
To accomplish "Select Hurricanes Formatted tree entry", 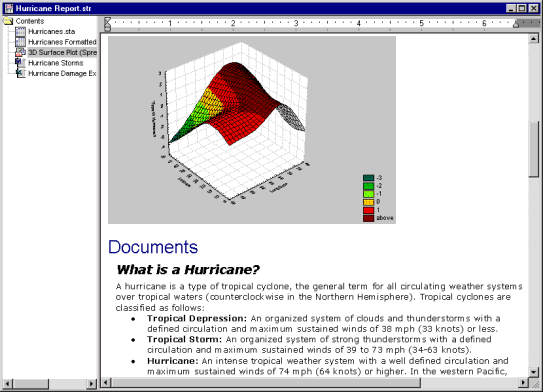I will coord(62,42).
